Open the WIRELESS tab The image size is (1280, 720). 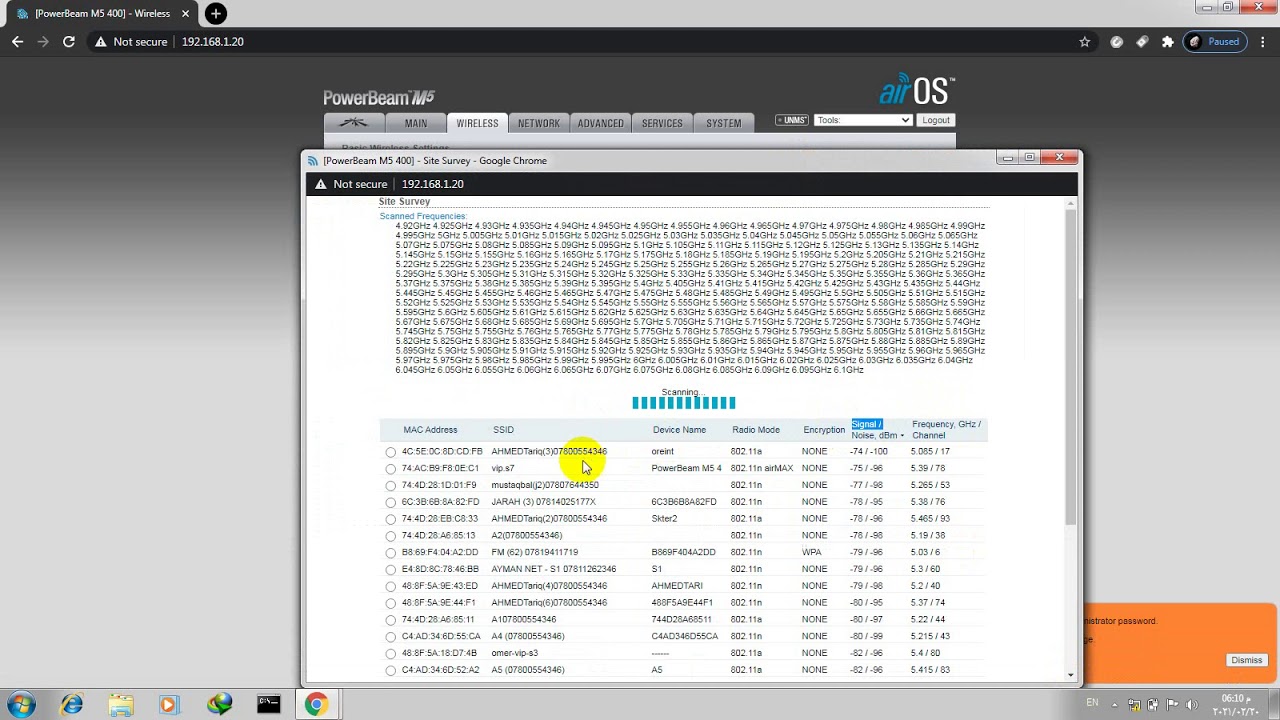click(x=477, y=123)
